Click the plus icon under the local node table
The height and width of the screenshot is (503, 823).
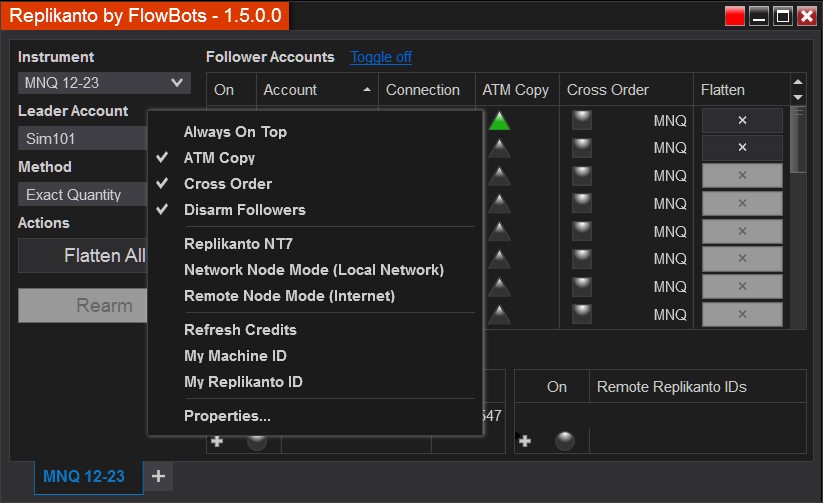[x=217, y=441]
